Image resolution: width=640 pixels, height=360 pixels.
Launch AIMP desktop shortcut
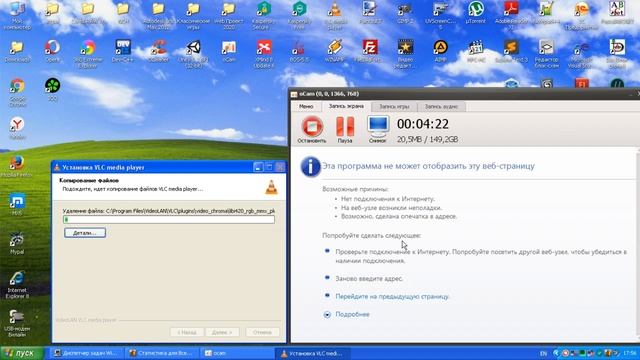pyautogui.click(x=440, y=51)
